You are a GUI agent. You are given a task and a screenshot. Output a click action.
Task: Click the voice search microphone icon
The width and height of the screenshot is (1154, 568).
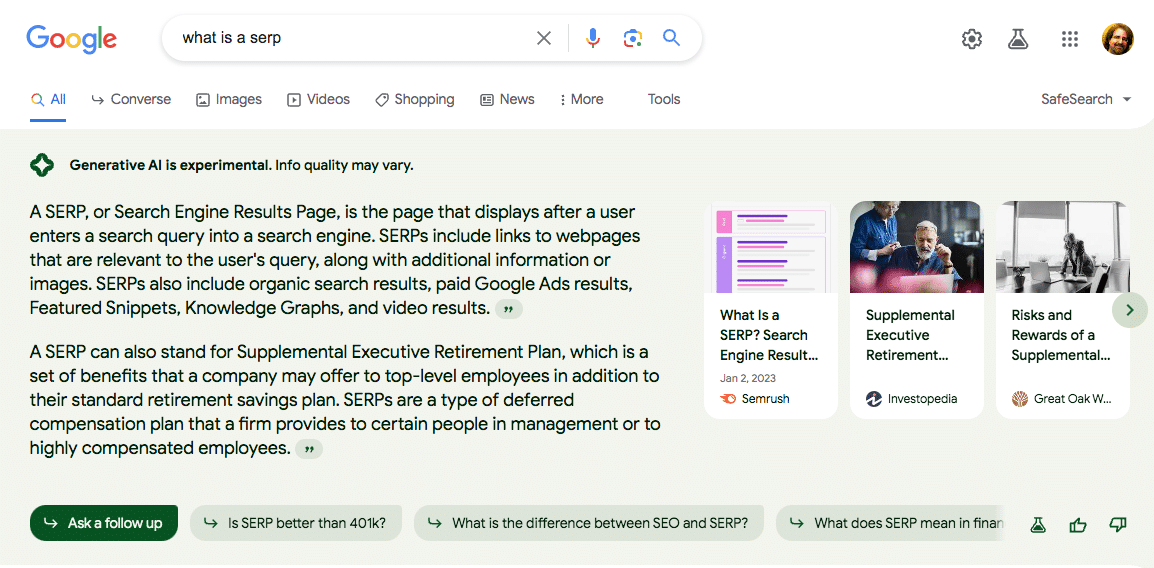click(x=593, y=38)
